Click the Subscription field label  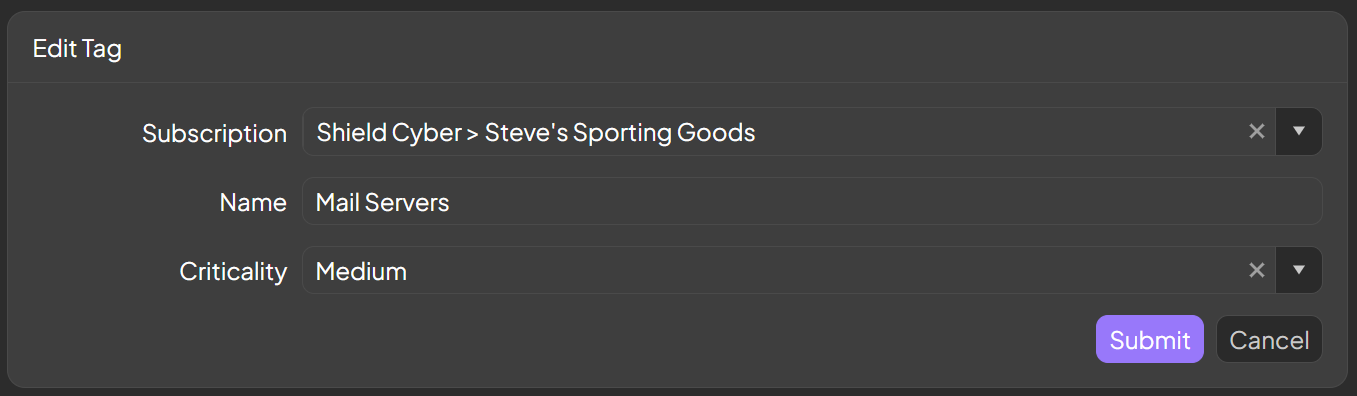click(215, 133)
